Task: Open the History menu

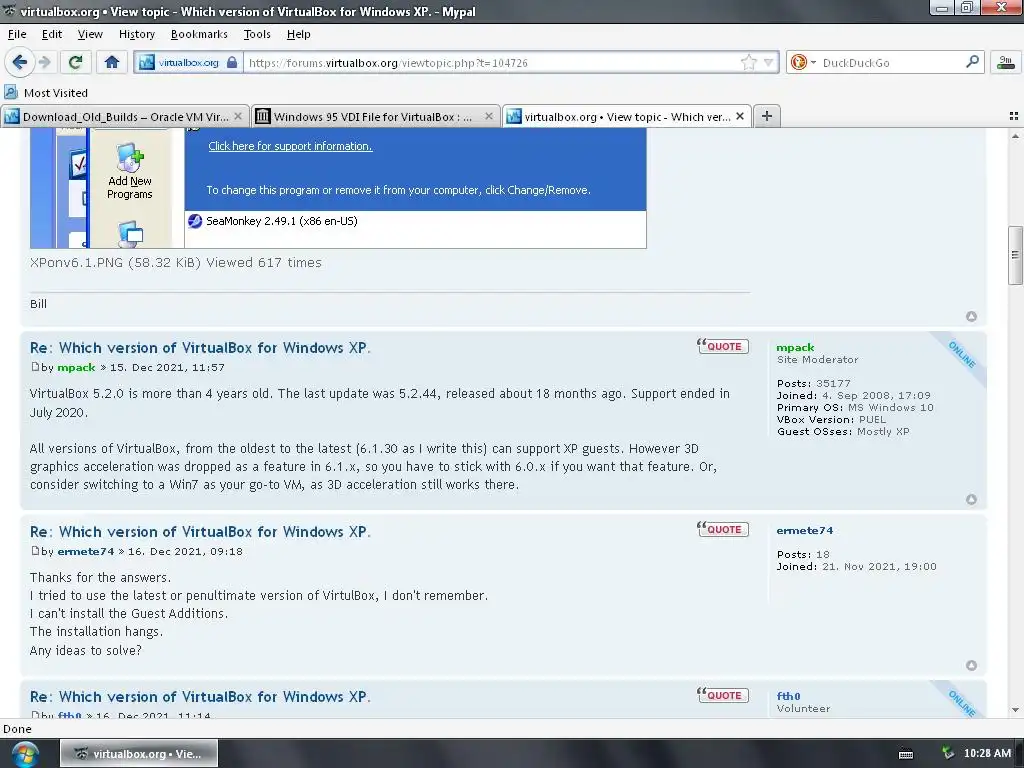Action: pyautogui.click(x=136, y=34)
